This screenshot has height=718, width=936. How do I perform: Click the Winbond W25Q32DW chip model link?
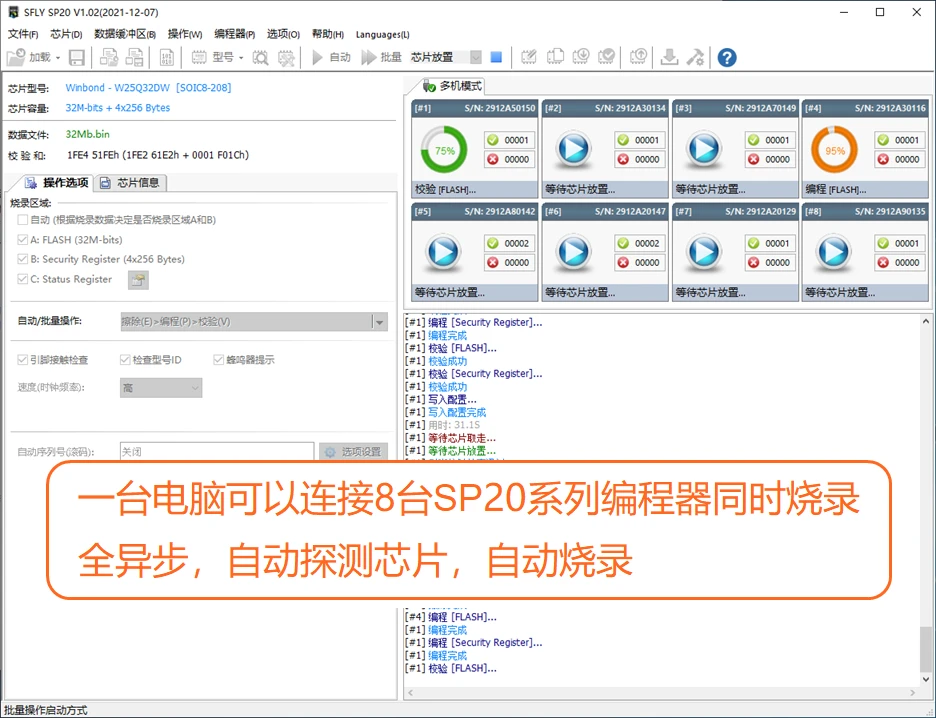coord(148,88)
